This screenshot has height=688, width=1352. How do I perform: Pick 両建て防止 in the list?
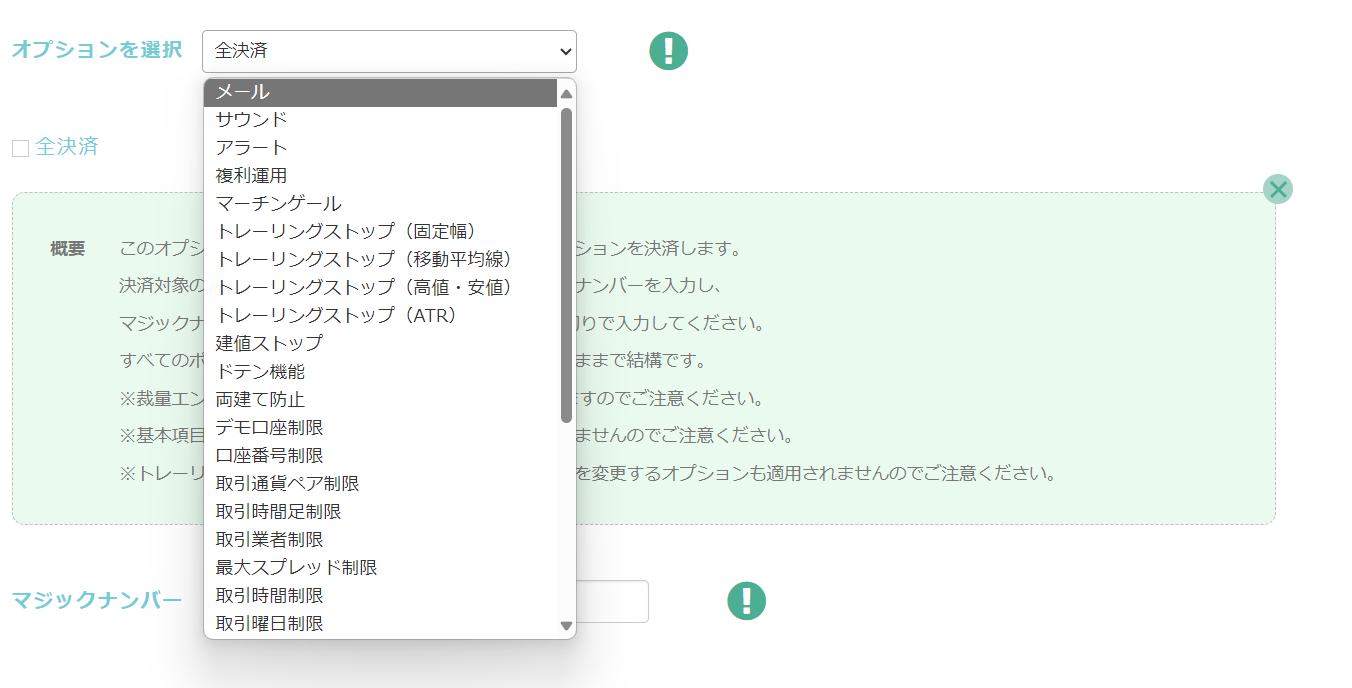pos(380,400)
